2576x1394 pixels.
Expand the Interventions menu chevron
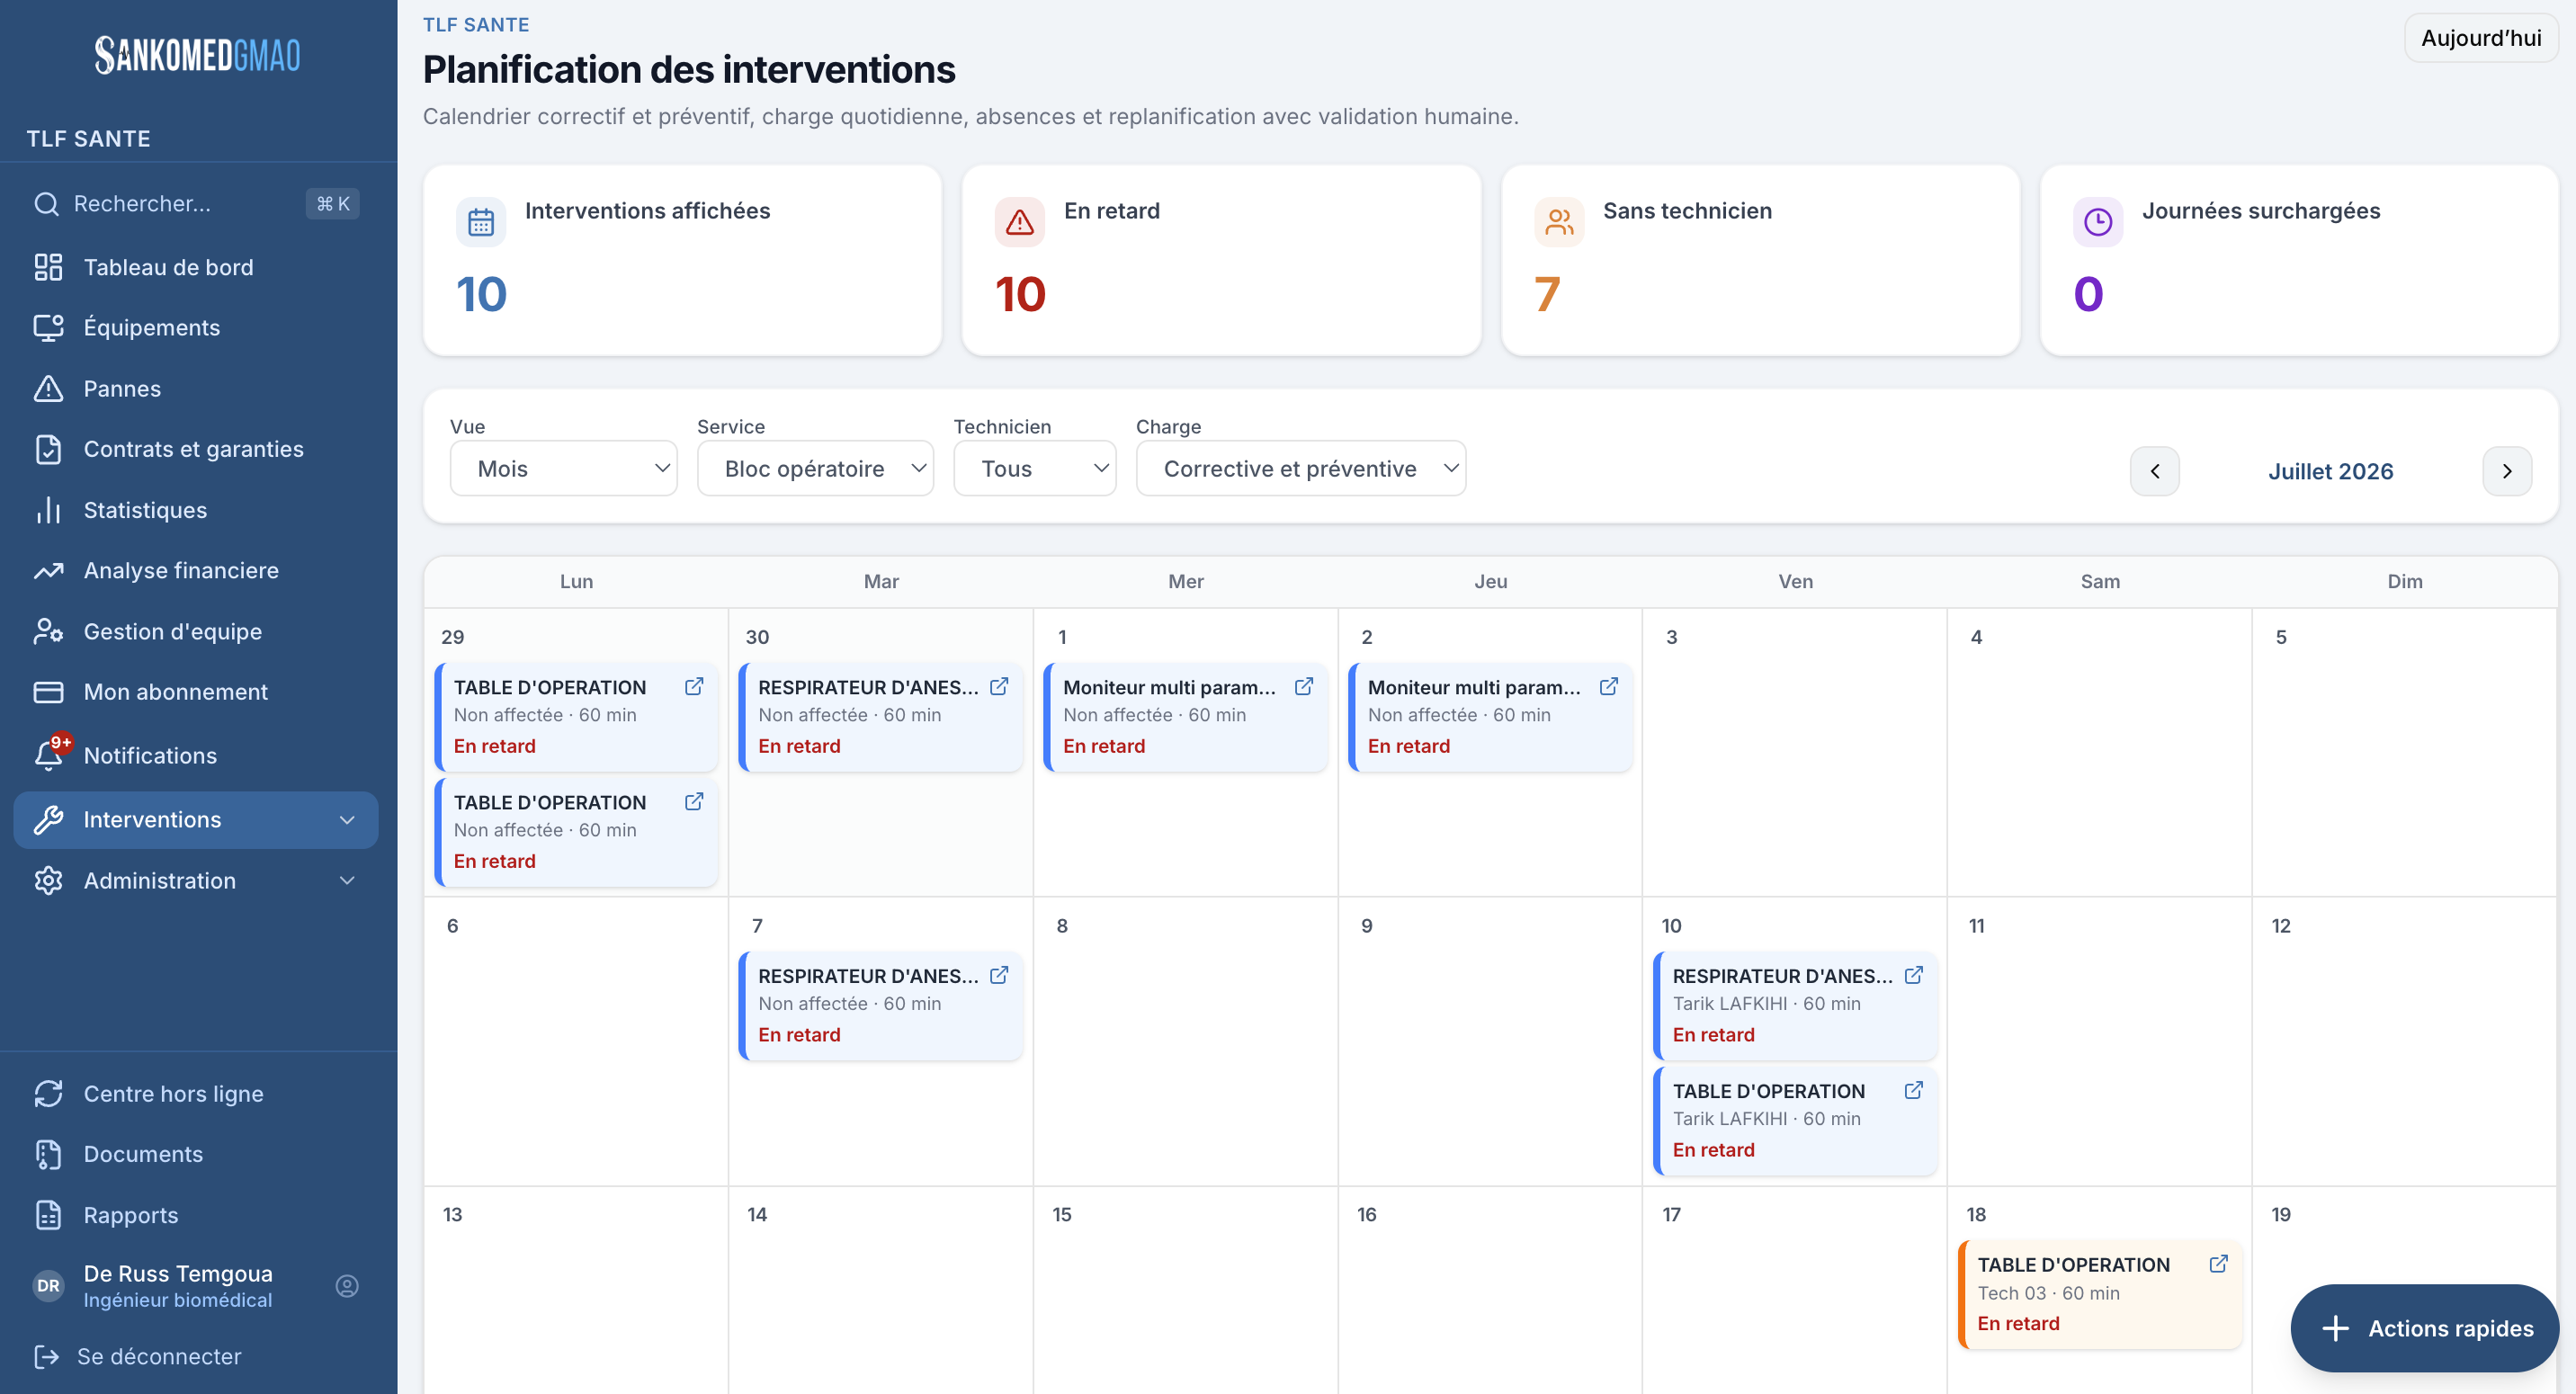(x=347, y=820)
